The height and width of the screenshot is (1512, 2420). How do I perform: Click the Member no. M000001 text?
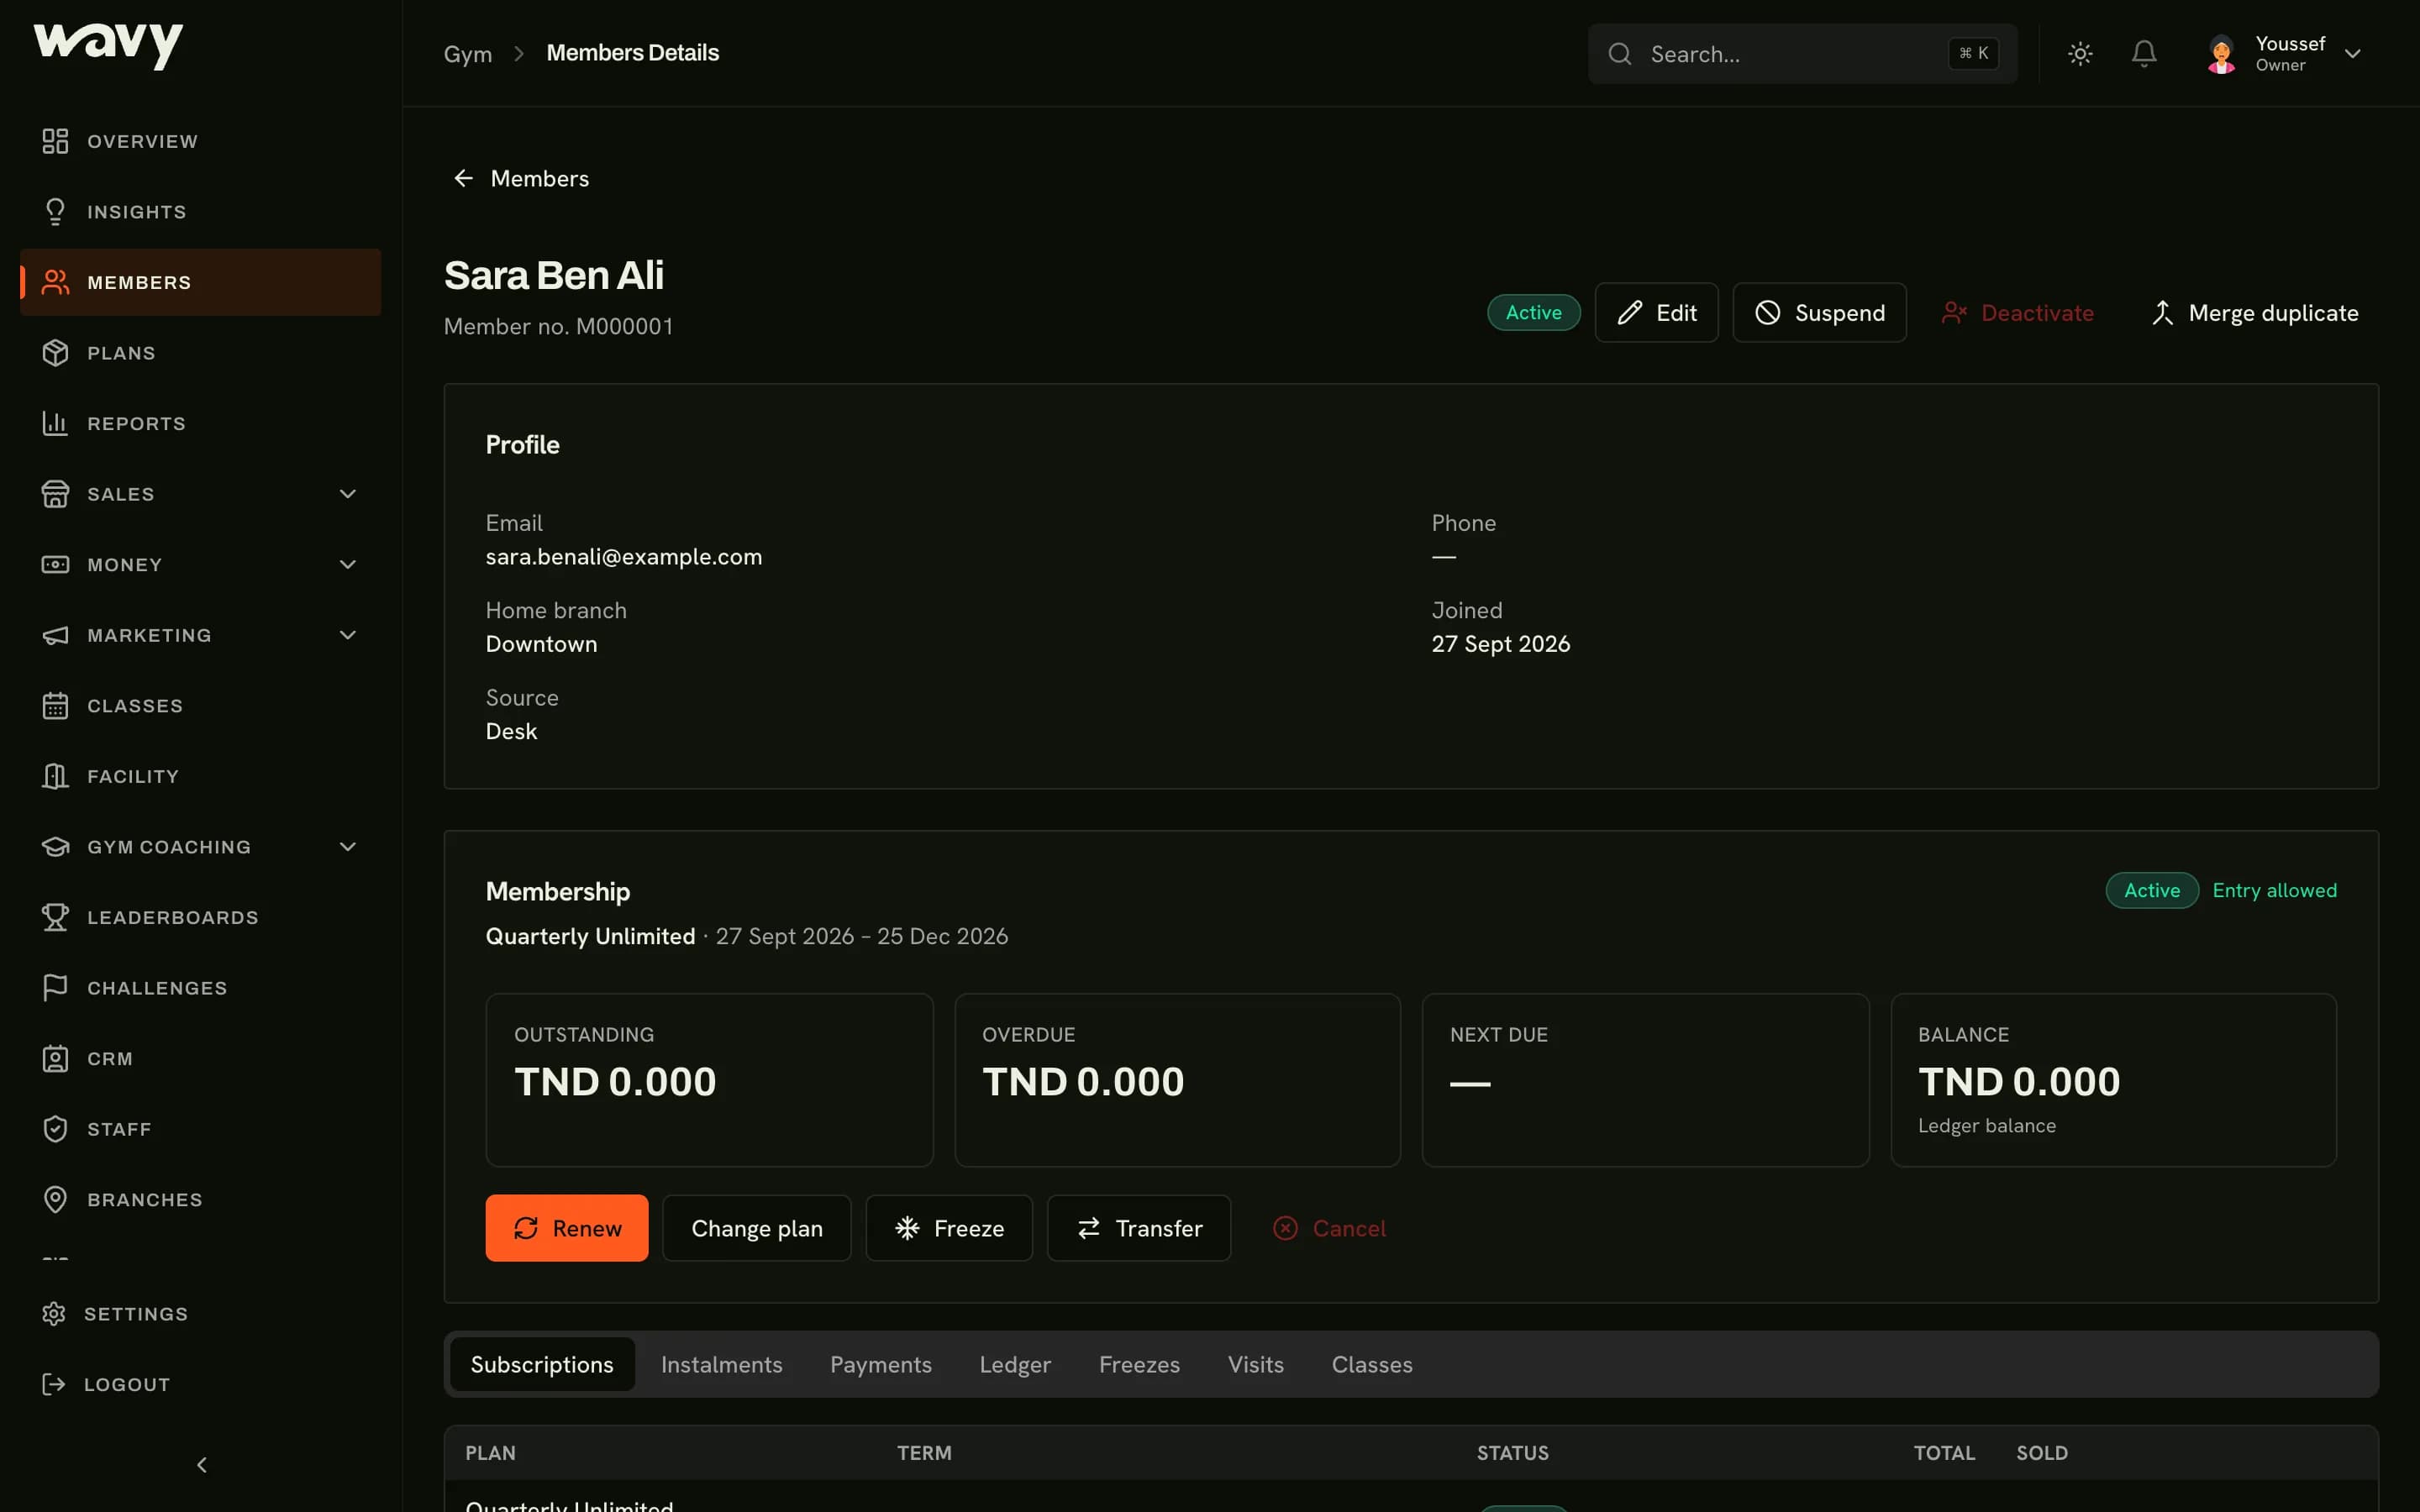pos(559,326)
